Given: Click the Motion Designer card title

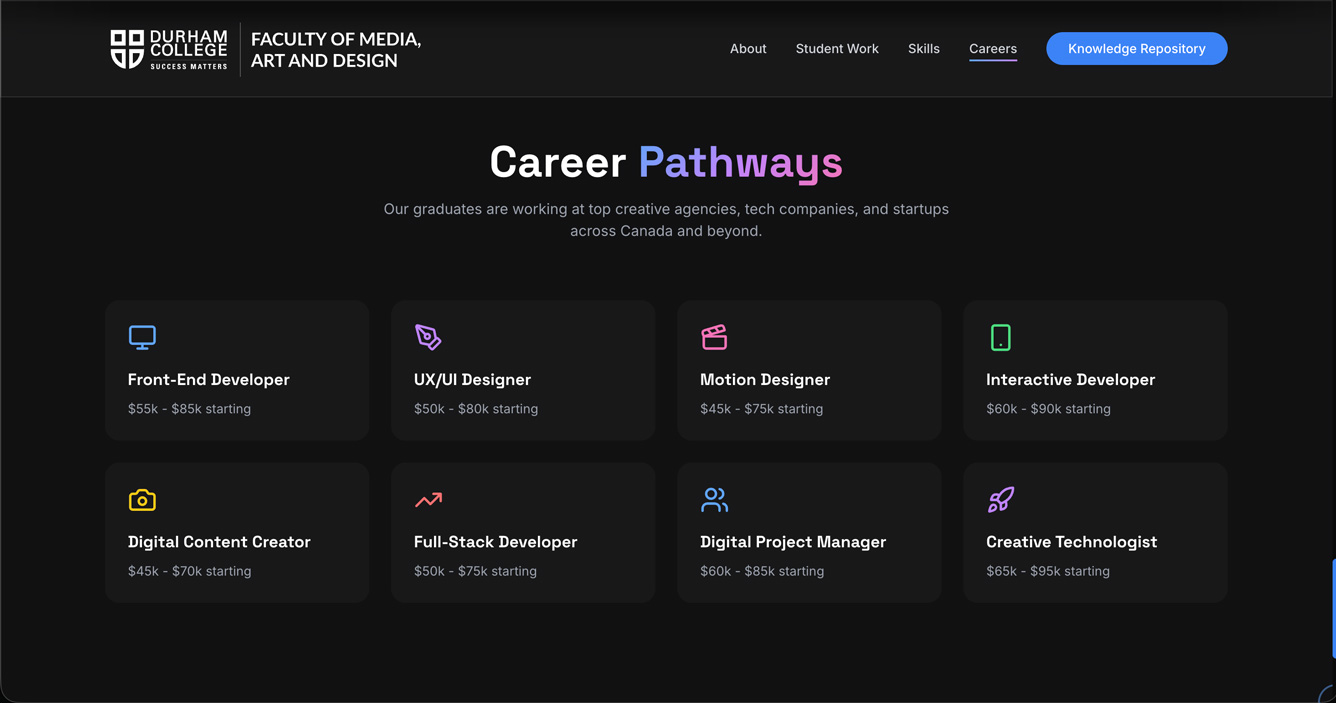Looking at the screenshot, I should click(765, 379).
